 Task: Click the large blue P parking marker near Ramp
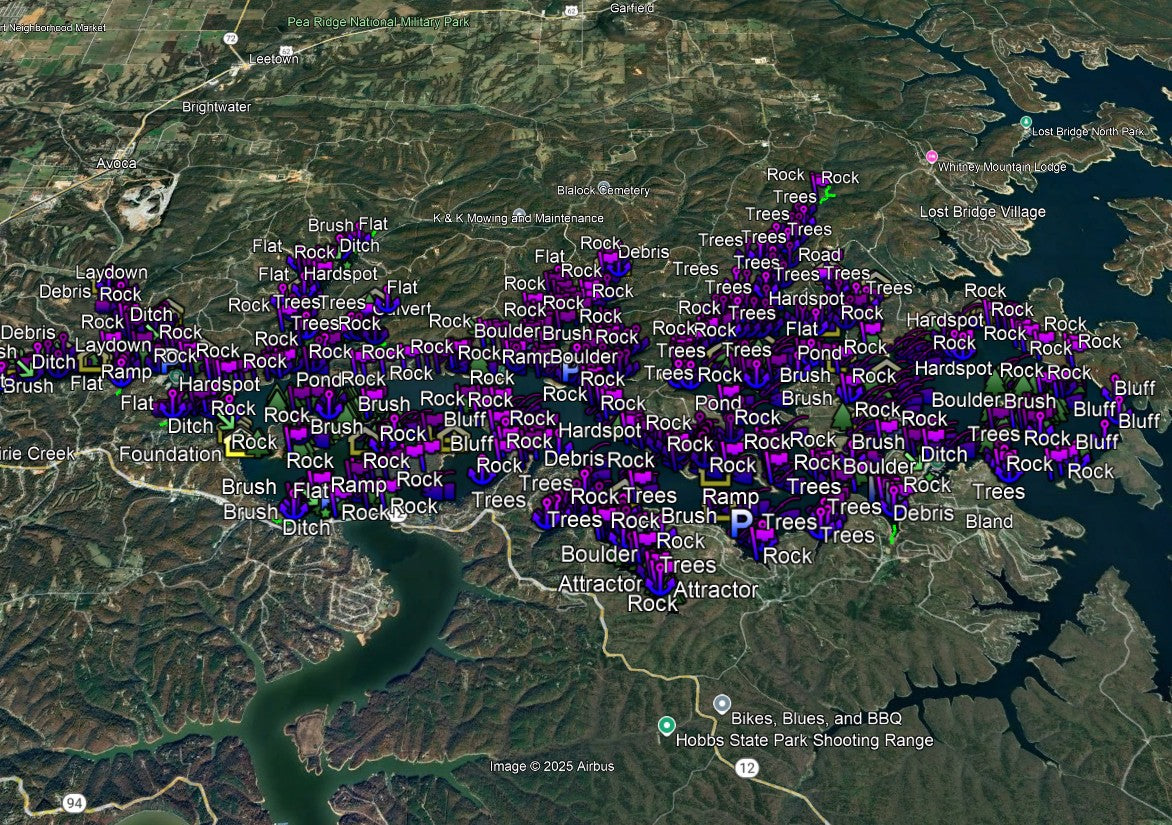pyautogui.click(x=741, y=522)
